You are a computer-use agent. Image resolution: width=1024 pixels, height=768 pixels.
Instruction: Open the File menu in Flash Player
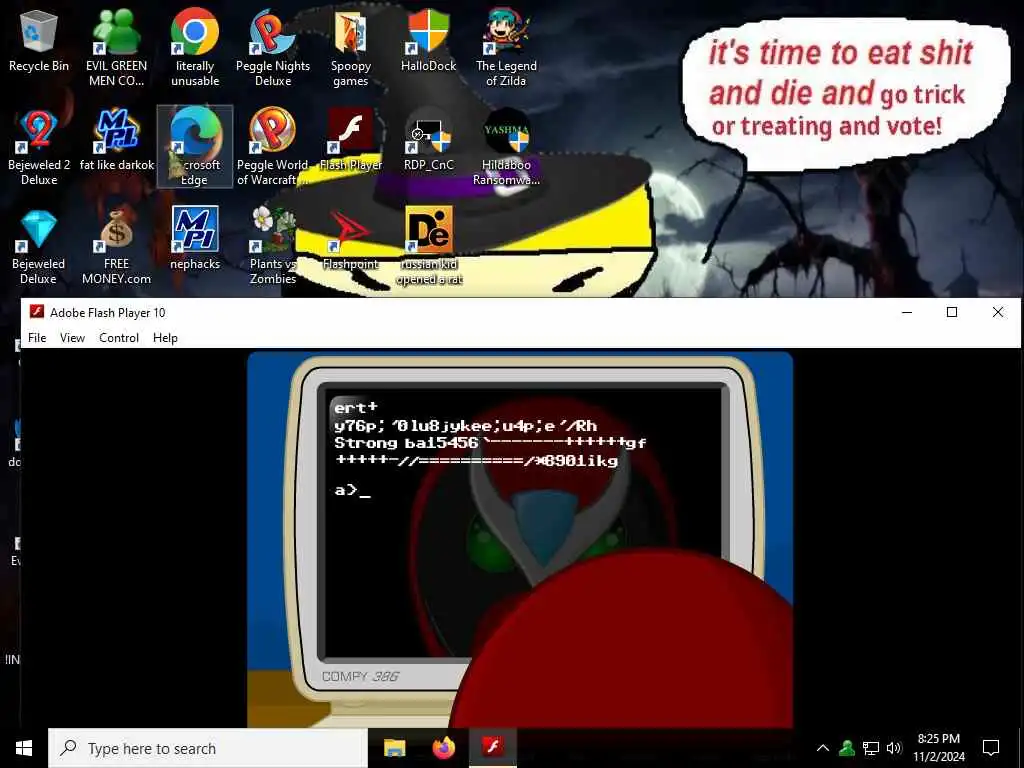[37, 338]
